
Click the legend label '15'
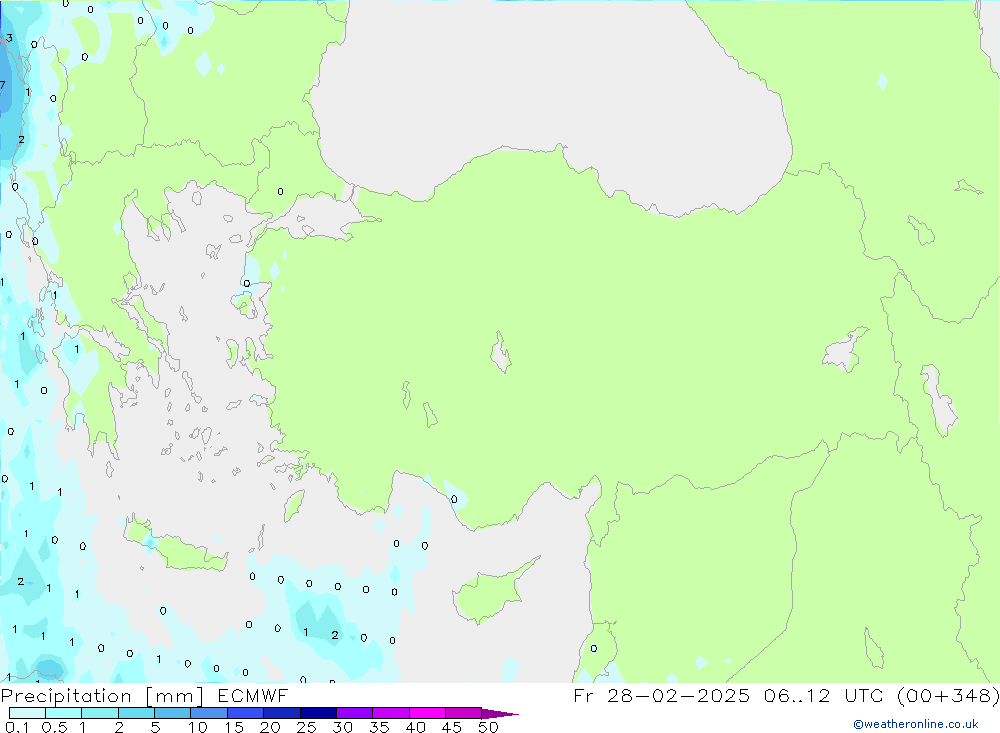(234, 727)
